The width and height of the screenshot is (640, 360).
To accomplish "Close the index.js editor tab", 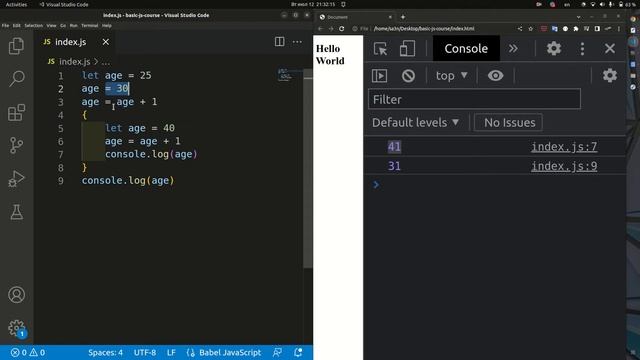I will (106, 42).
